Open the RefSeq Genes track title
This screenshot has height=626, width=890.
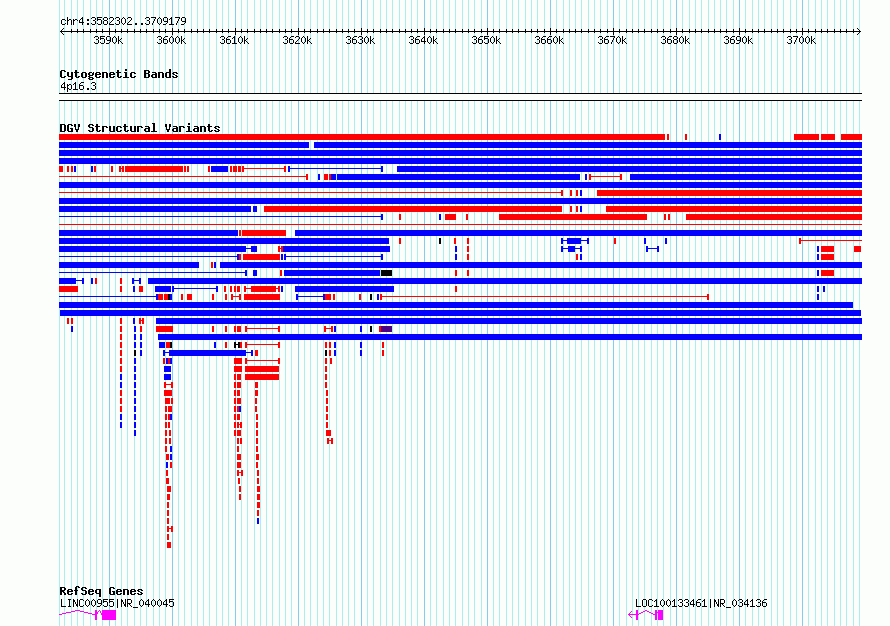101,591
